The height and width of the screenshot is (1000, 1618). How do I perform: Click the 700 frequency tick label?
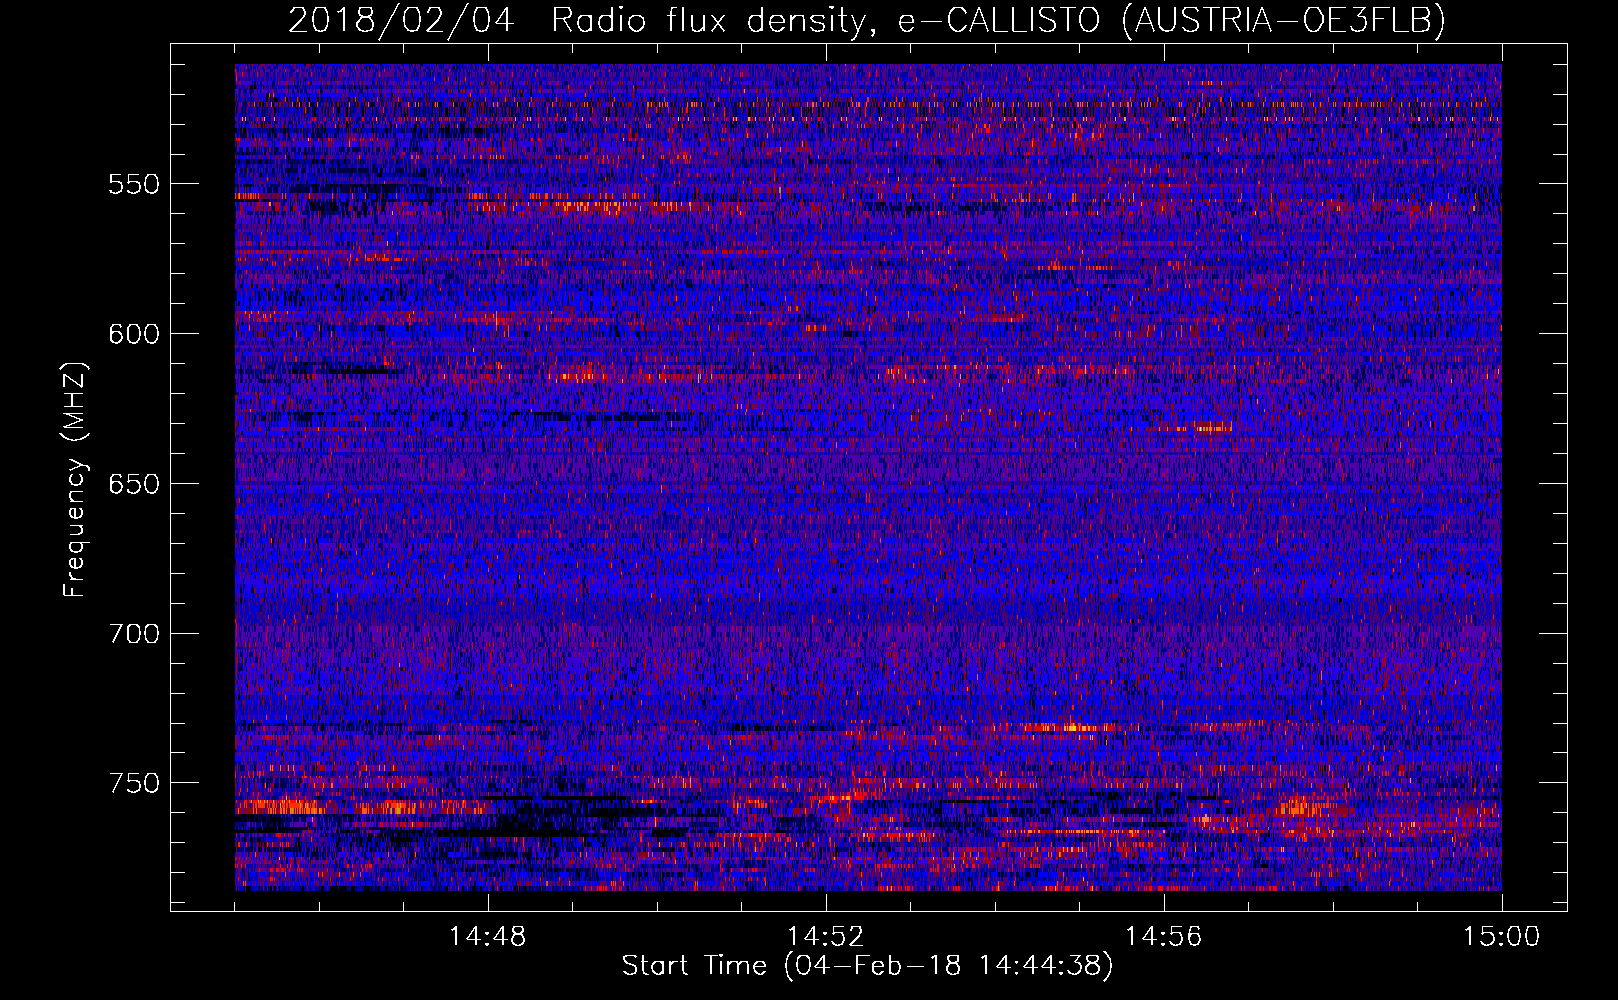pos(134,634)
